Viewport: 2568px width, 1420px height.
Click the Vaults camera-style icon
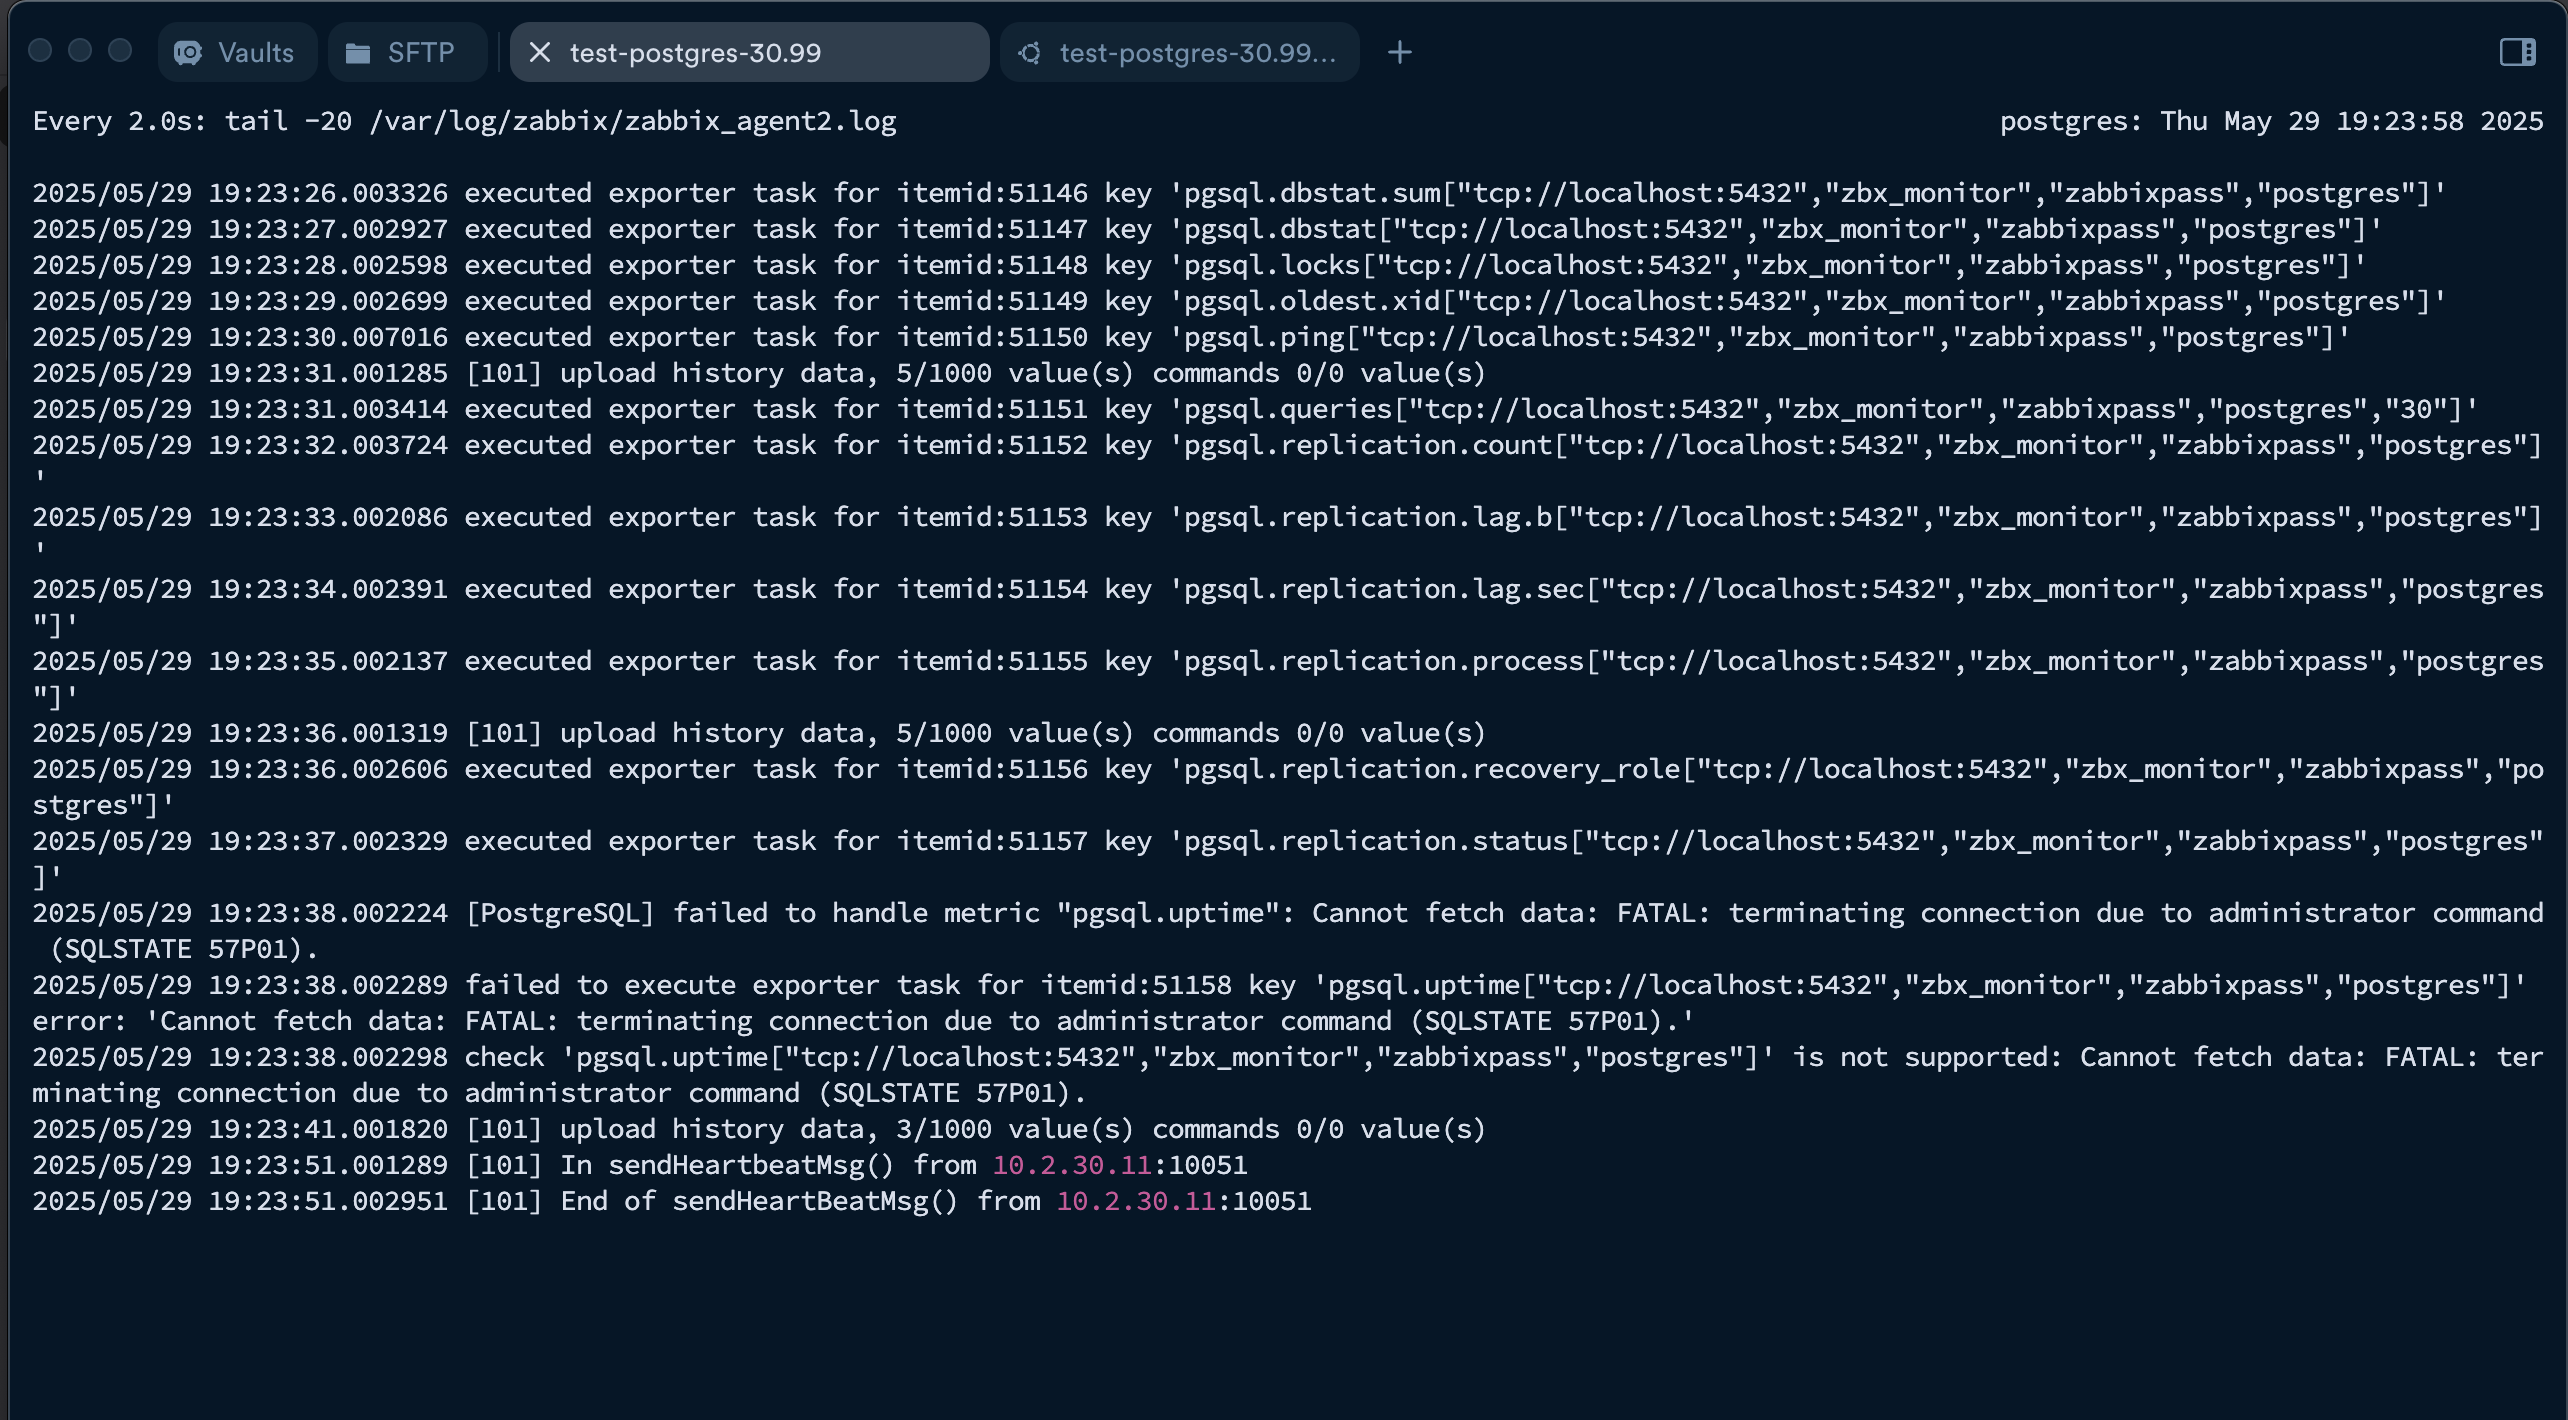[x=188, y=52]
